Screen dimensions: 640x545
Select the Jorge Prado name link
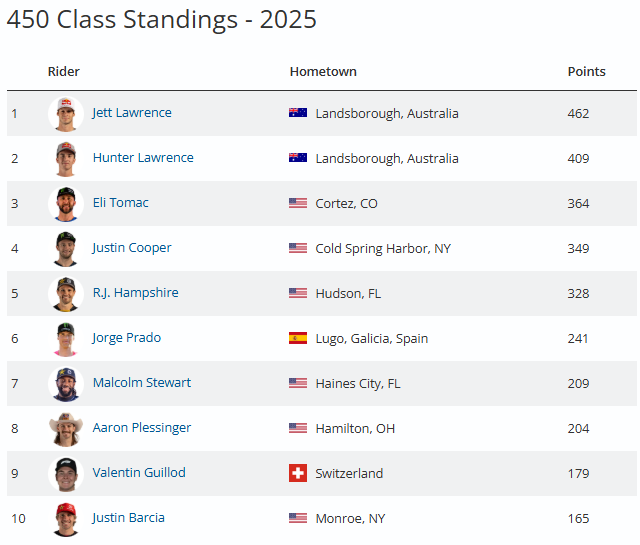click(x=126, y=338)
